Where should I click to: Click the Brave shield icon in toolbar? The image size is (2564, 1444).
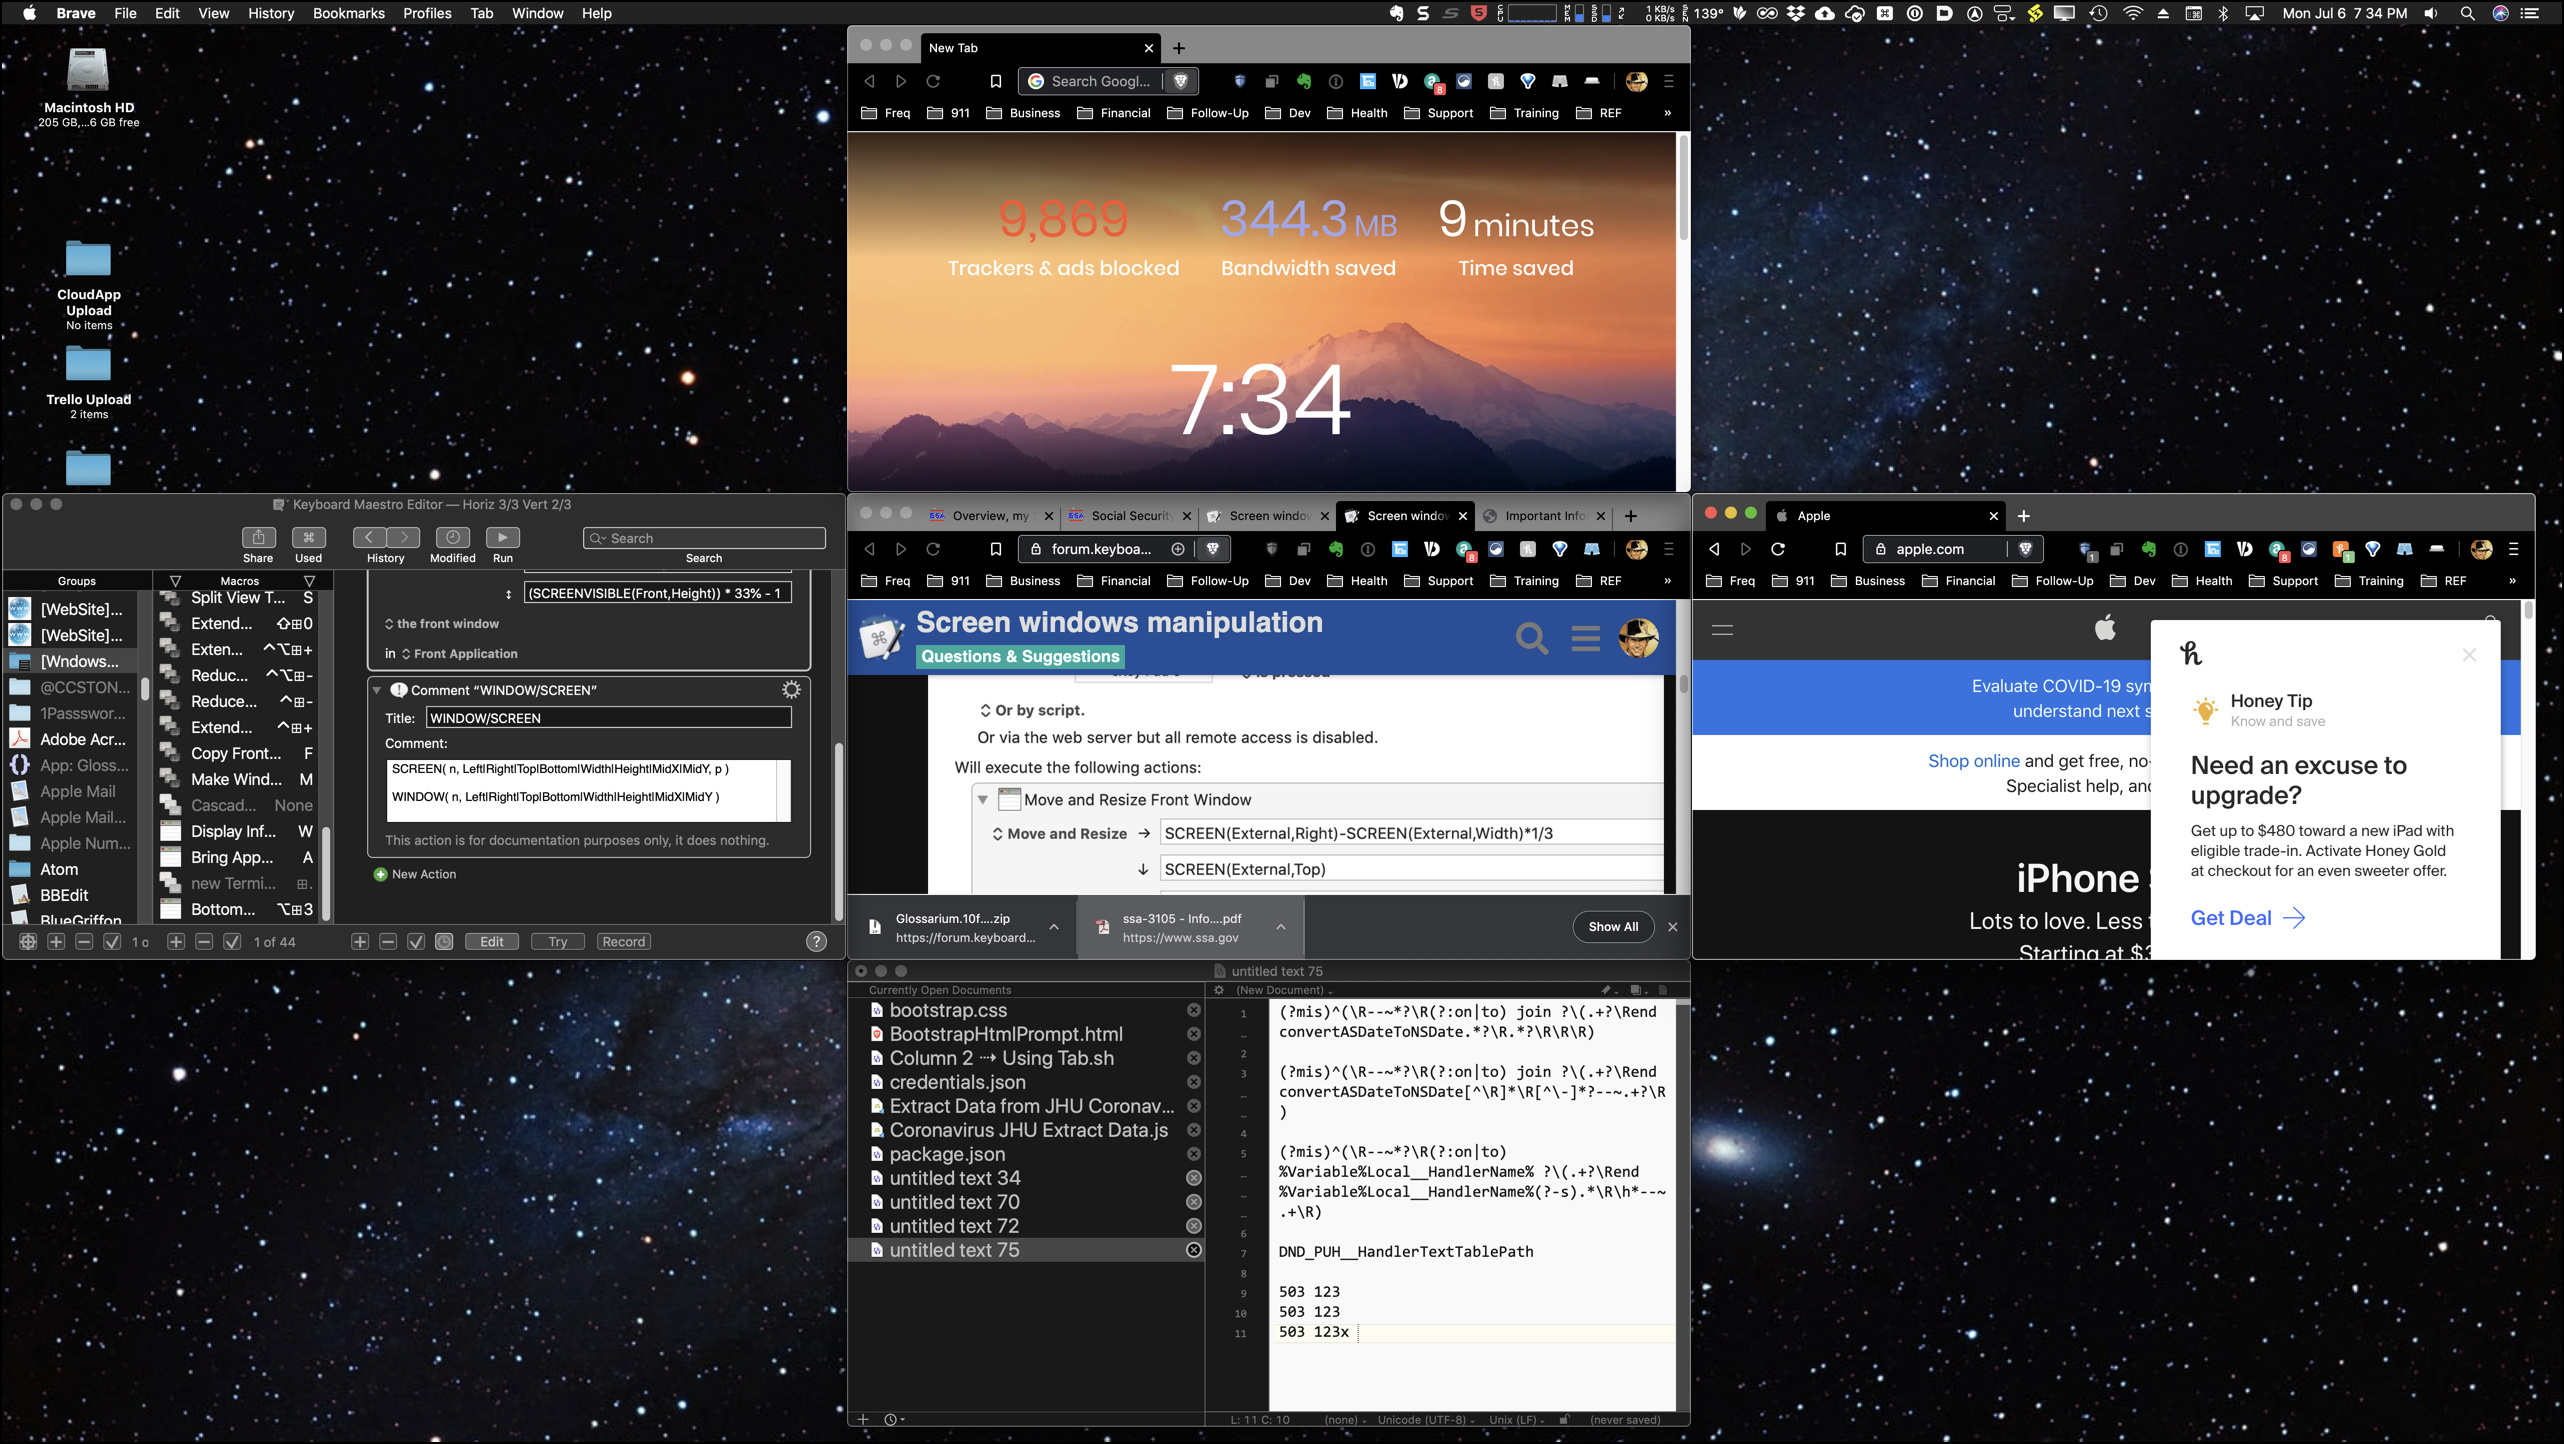coord(1180,81)
